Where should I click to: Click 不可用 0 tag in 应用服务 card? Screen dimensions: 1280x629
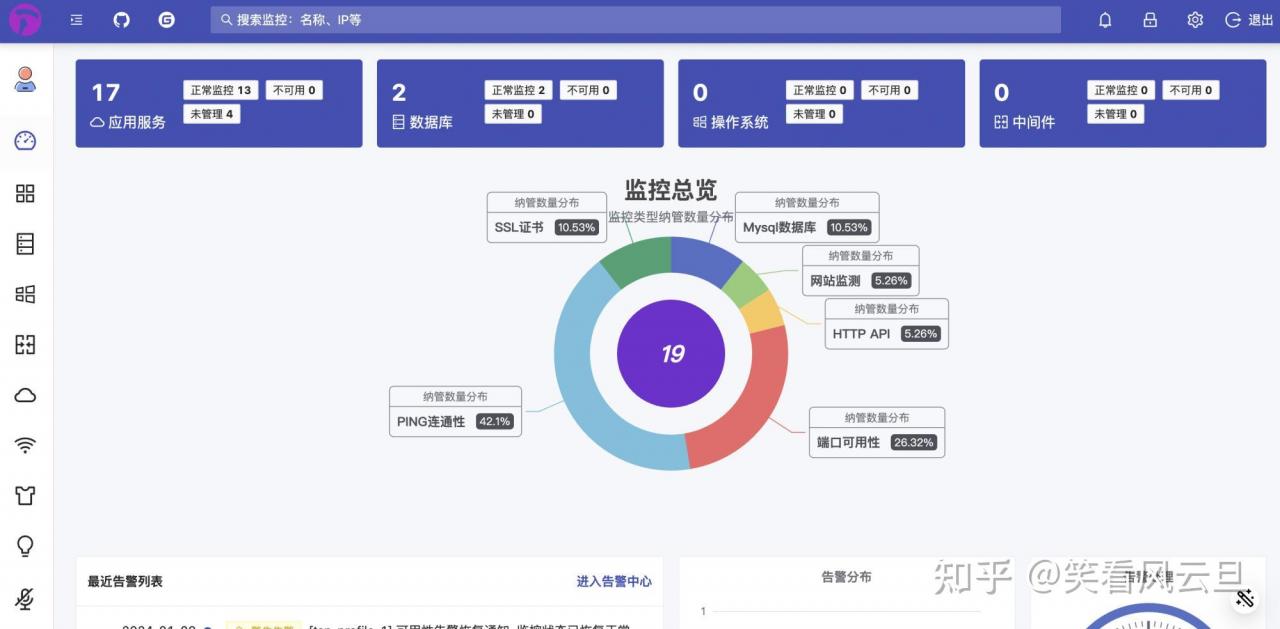tap(294, 90)
